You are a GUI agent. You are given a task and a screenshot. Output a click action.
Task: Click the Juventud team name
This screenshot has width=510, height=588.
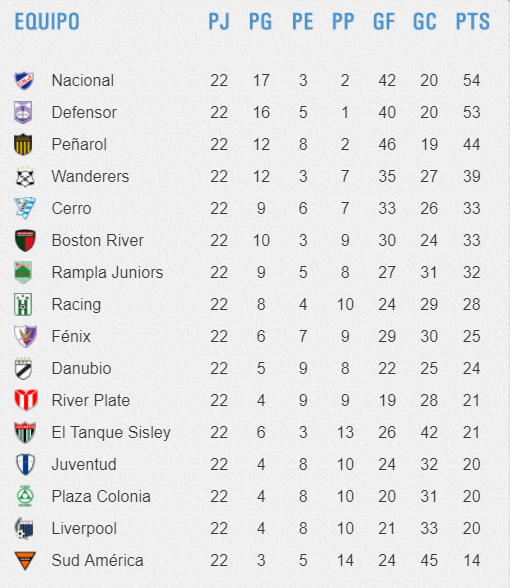point(84,465)
